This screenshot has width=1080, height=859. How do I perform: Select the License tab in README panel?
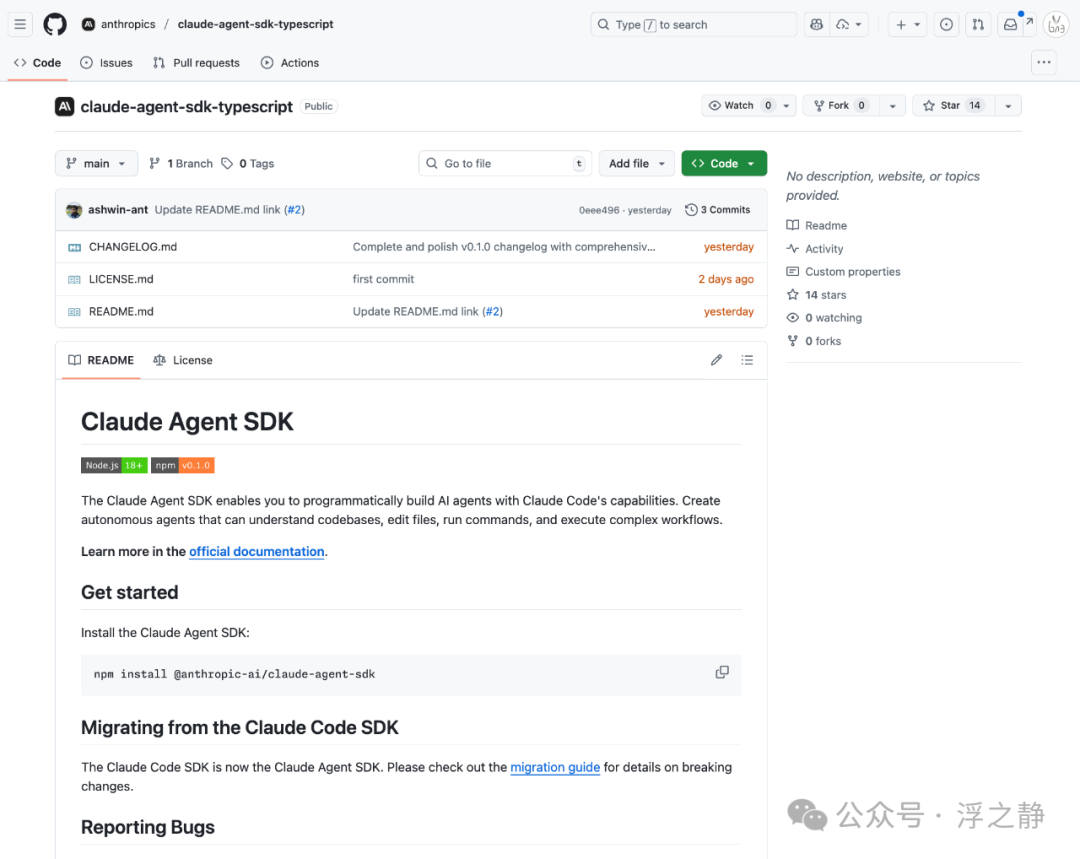(183, 360)
